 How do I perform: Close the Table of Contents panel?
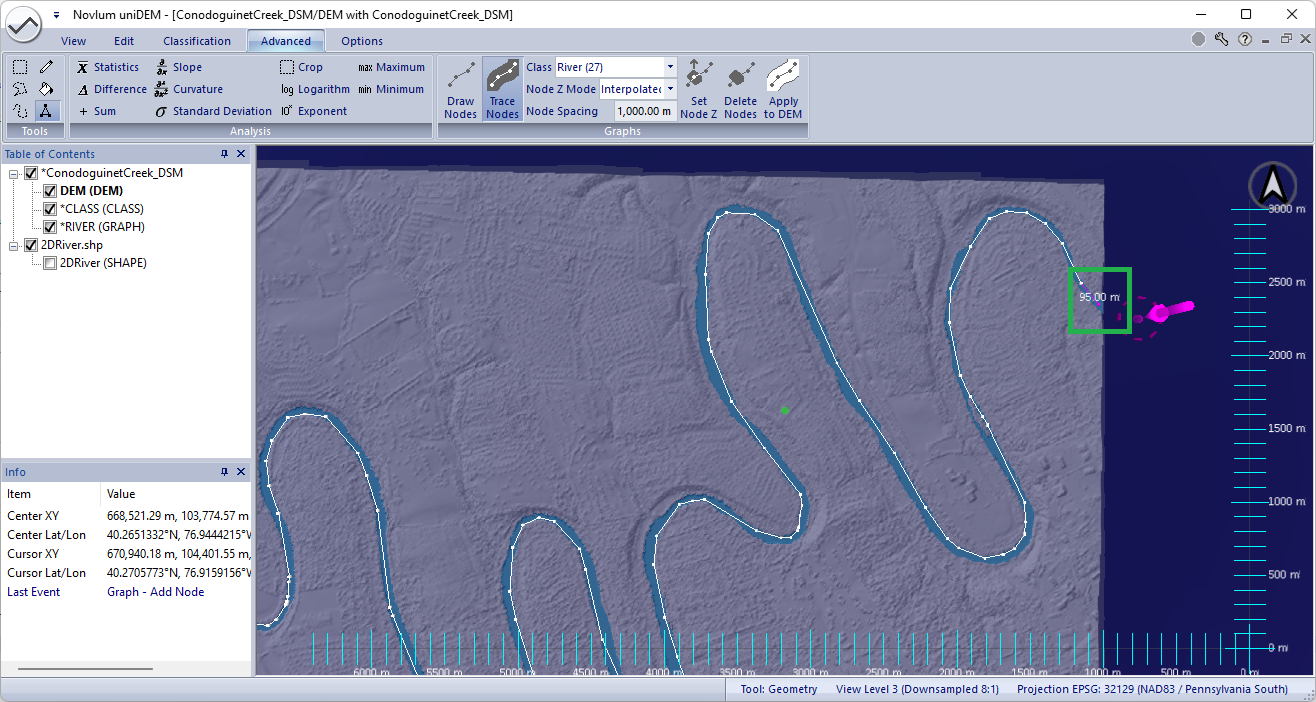[x=241, y=154]
